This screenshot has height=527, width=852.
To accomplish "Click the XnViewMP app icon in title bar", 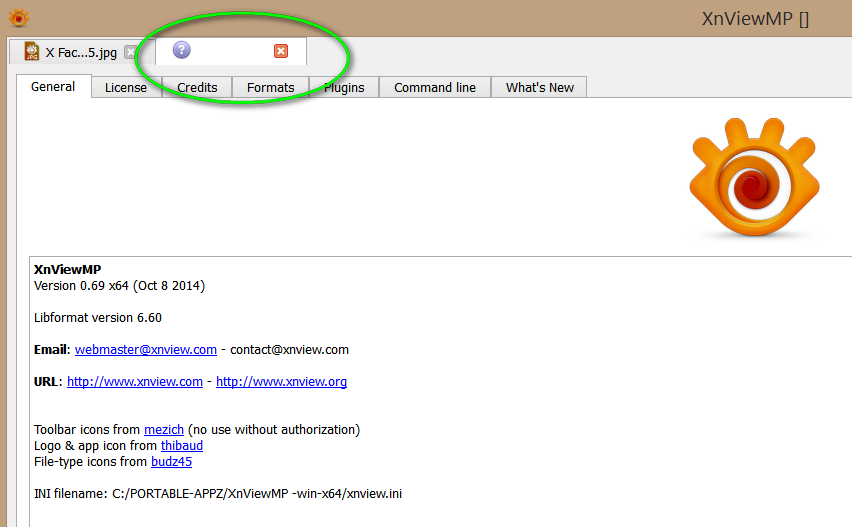I will (18, 18).
